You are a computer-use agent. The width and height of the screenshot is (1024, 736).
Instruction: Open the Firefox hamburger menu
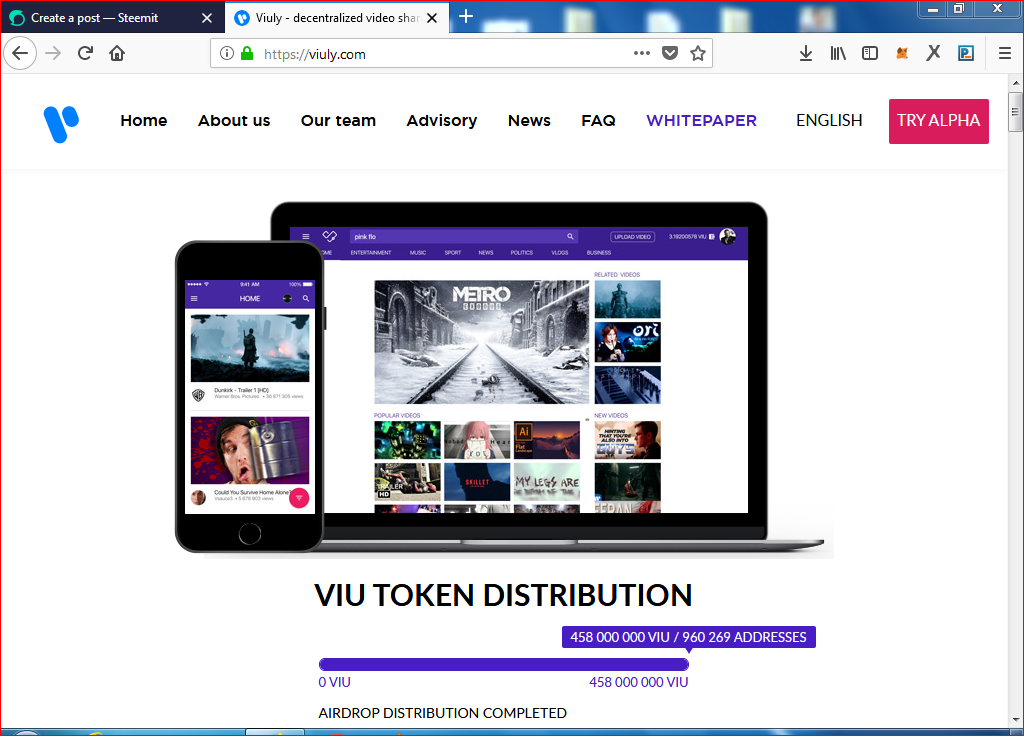(1005, 54)
